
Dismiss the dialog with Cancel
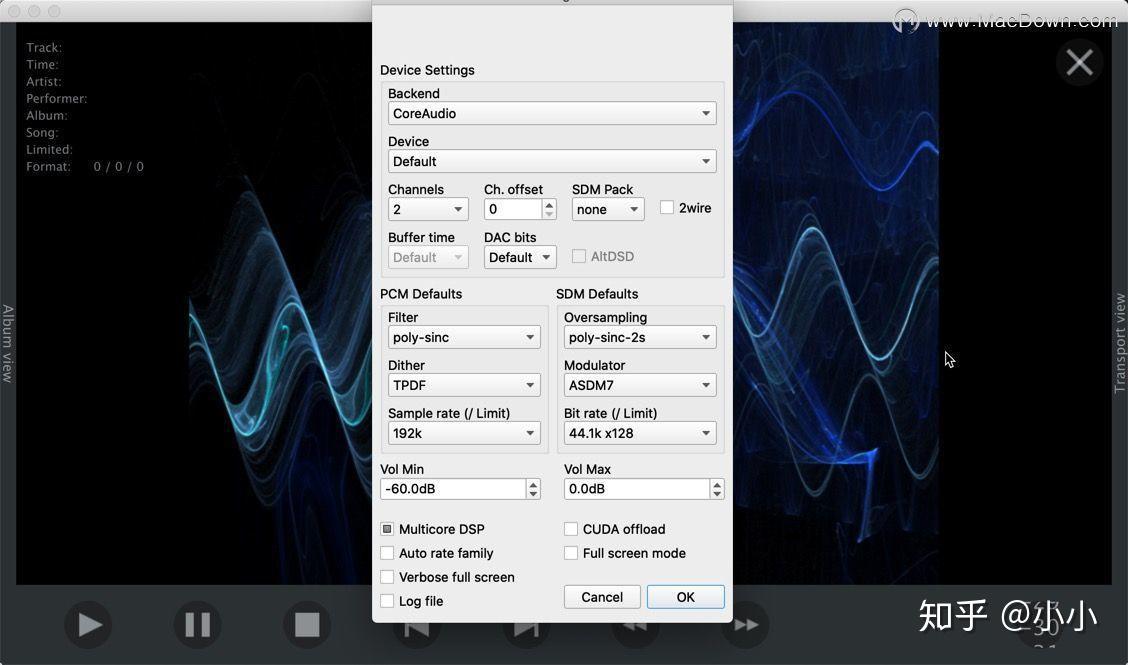(601, 596)
